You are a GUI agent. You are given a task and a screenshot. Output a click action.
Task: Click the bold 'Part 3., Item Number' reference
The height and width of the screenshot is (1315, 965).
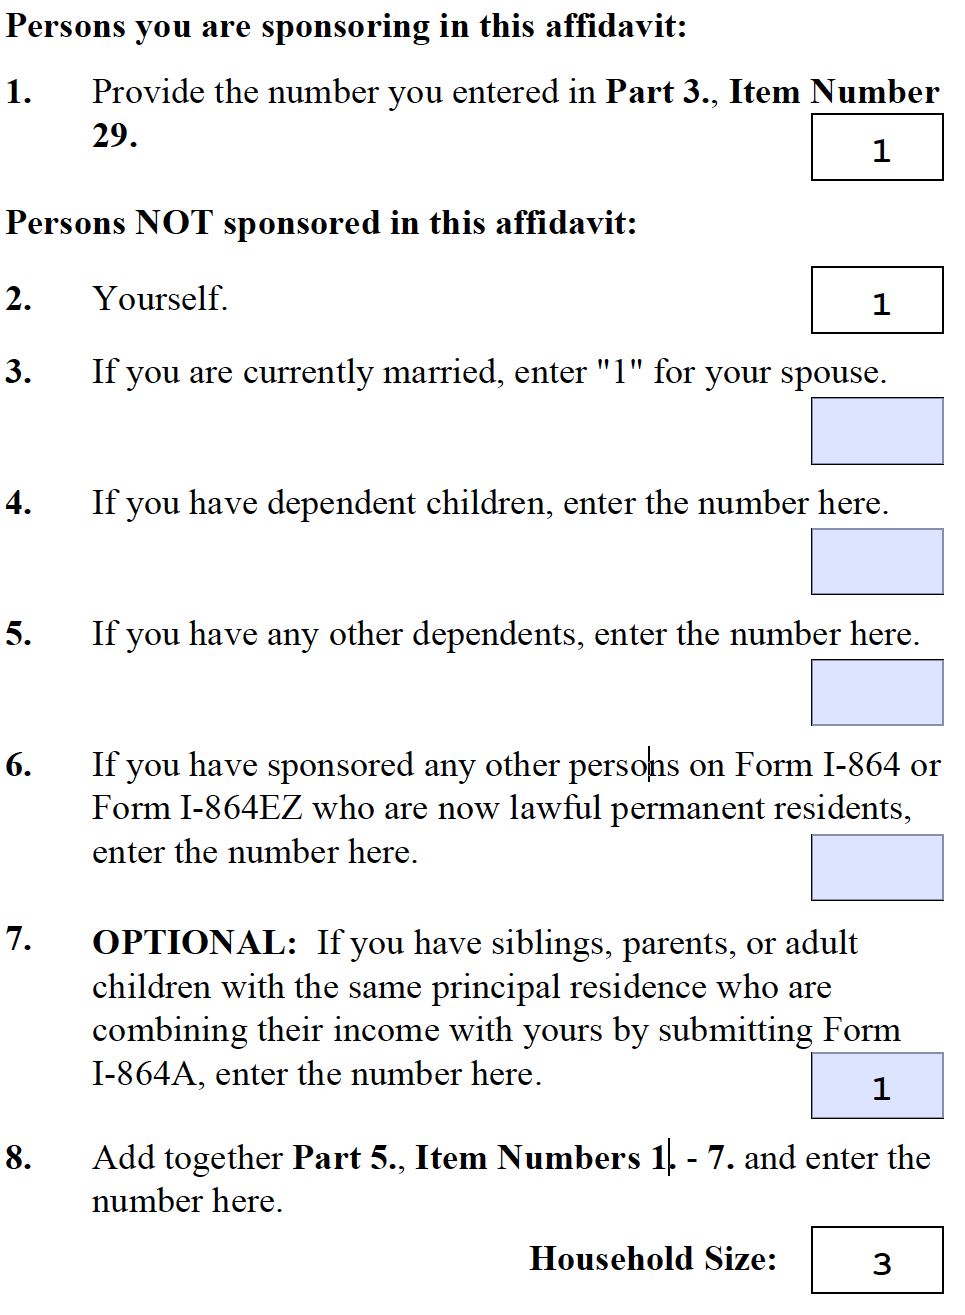[772, 92]
